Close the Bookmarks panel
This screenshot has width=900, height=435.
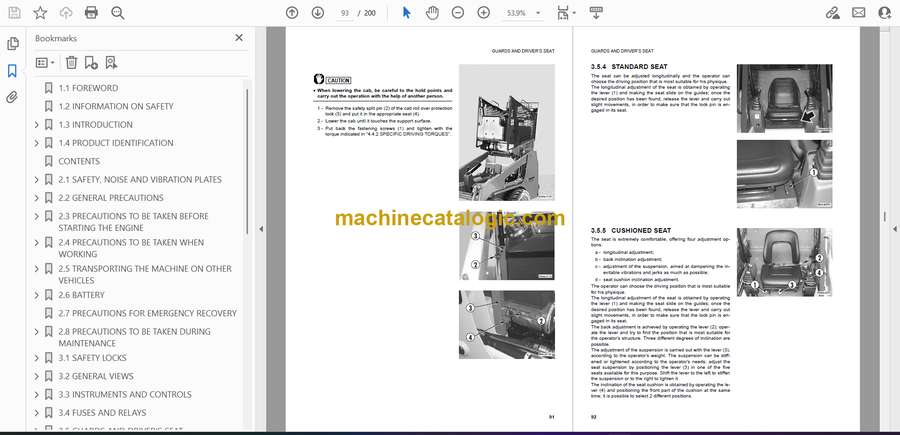coord(238,38)
